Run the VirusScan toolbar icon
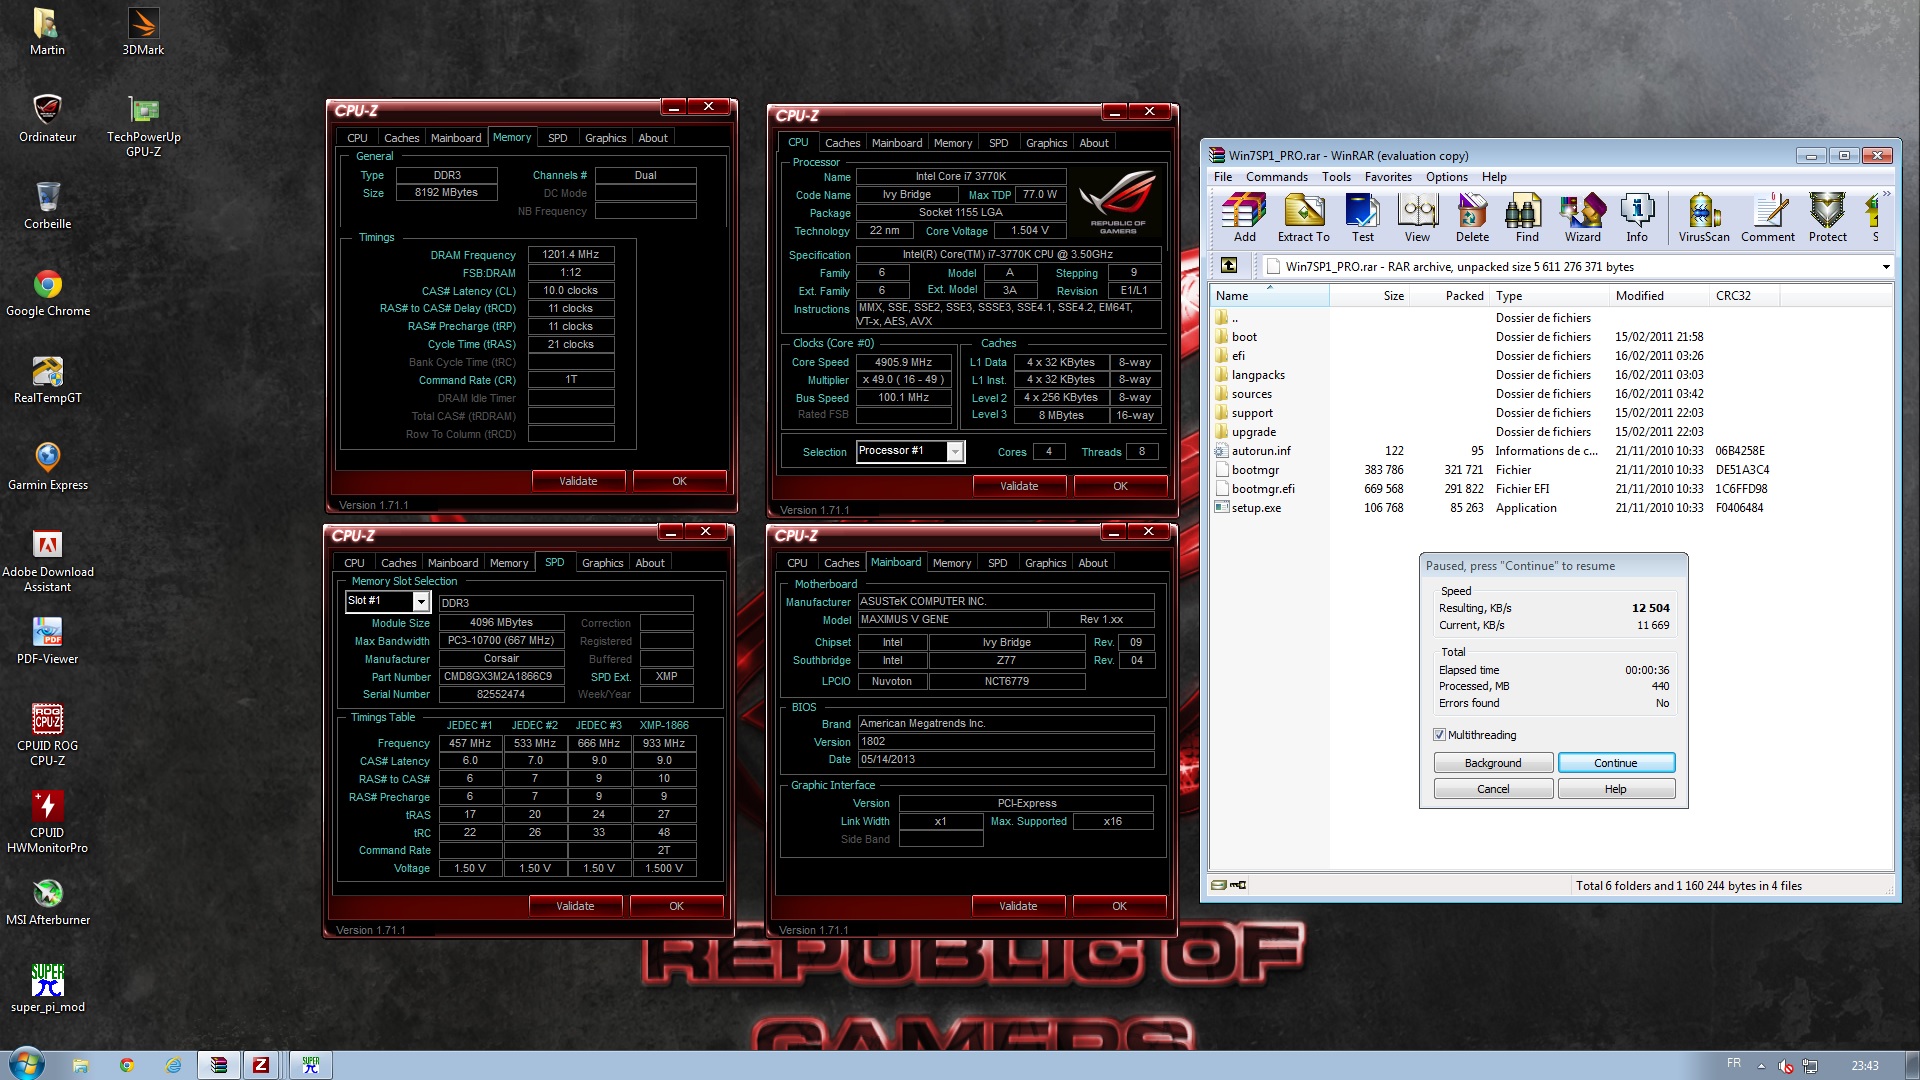The height and width of the screenshot is (1080, 1920). point(1704,218)
